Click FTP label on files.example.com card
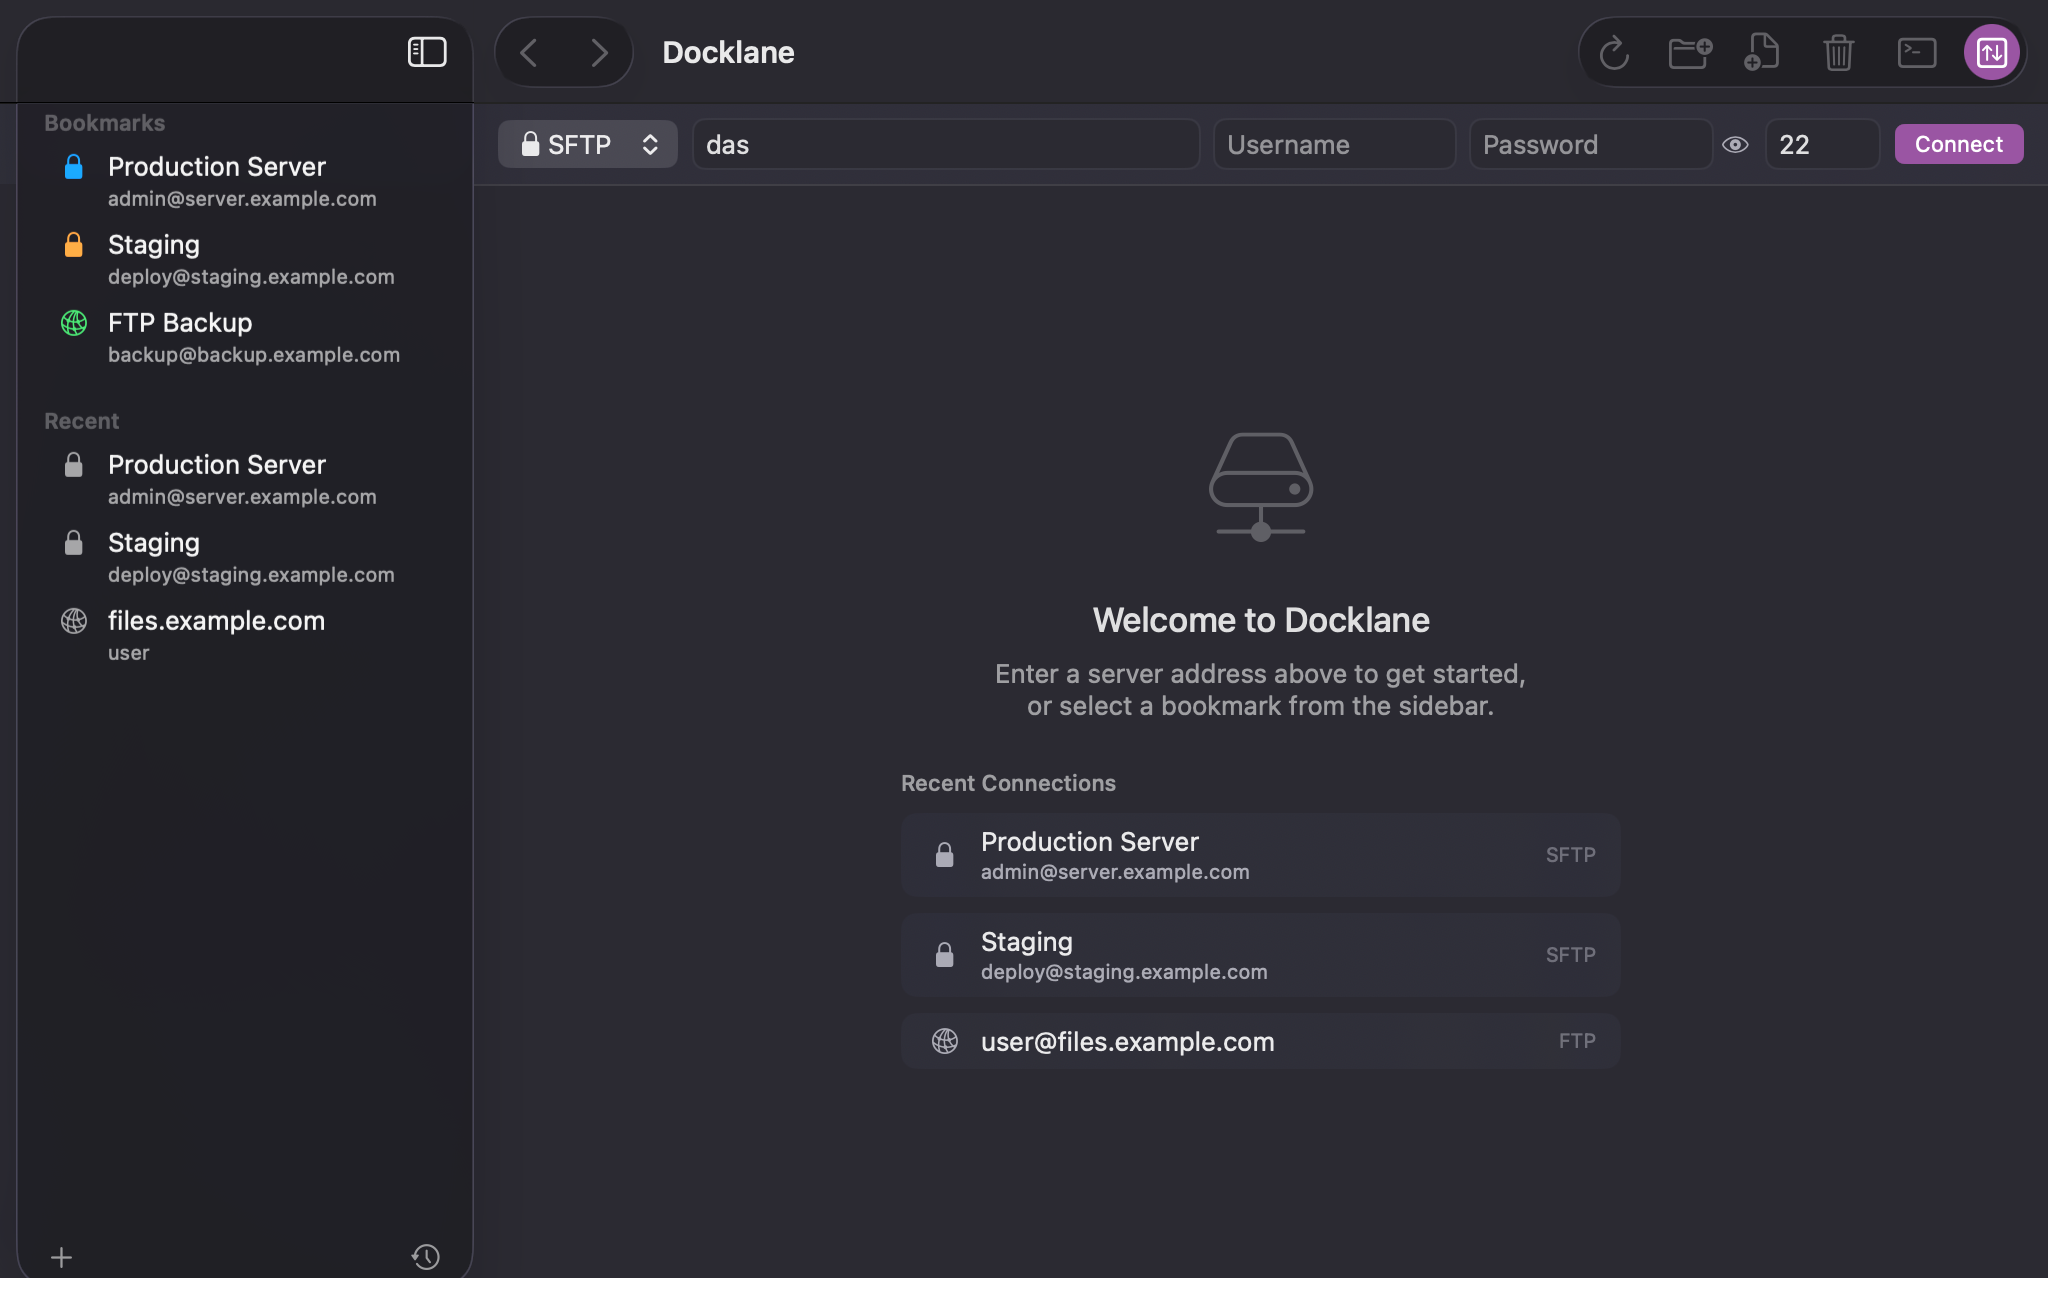This screenshot has width=2048, height=1304. (1577, 1041)
